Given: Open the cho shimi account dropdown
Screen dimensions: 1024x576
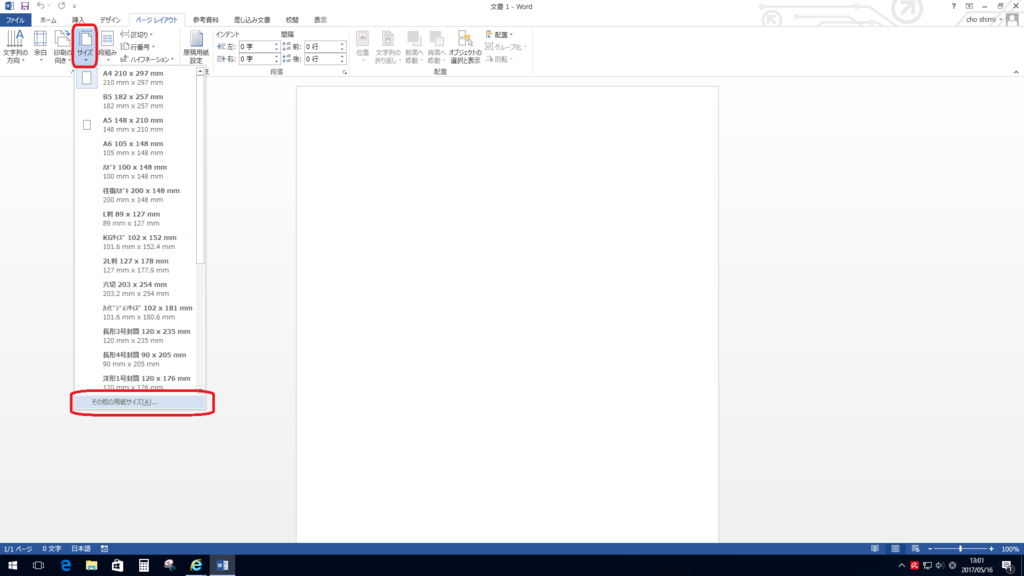Looking at the screenshot, I should [984, 20].
